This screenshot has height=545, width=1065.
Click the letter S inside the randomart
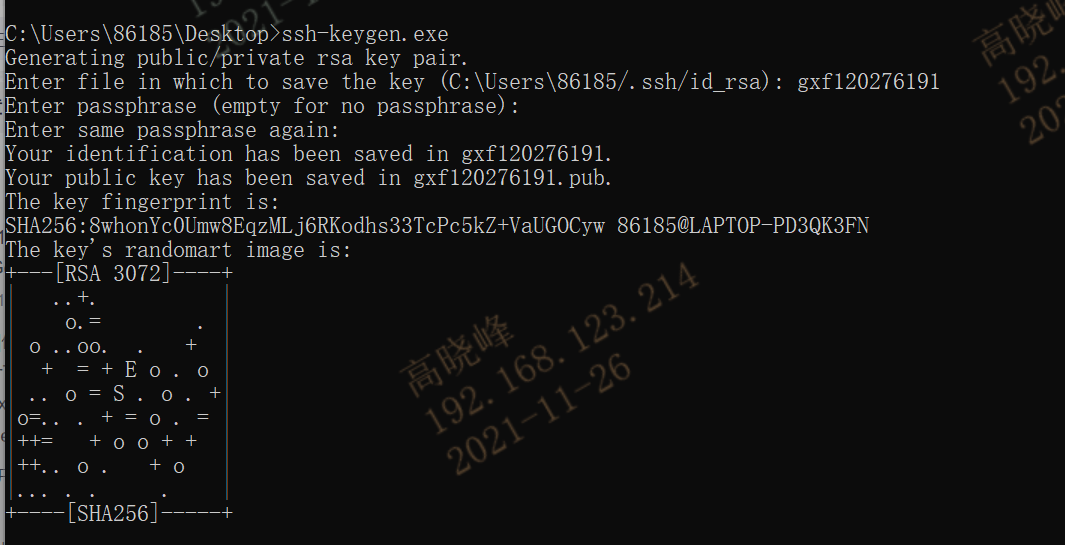(x=119, y=394)
